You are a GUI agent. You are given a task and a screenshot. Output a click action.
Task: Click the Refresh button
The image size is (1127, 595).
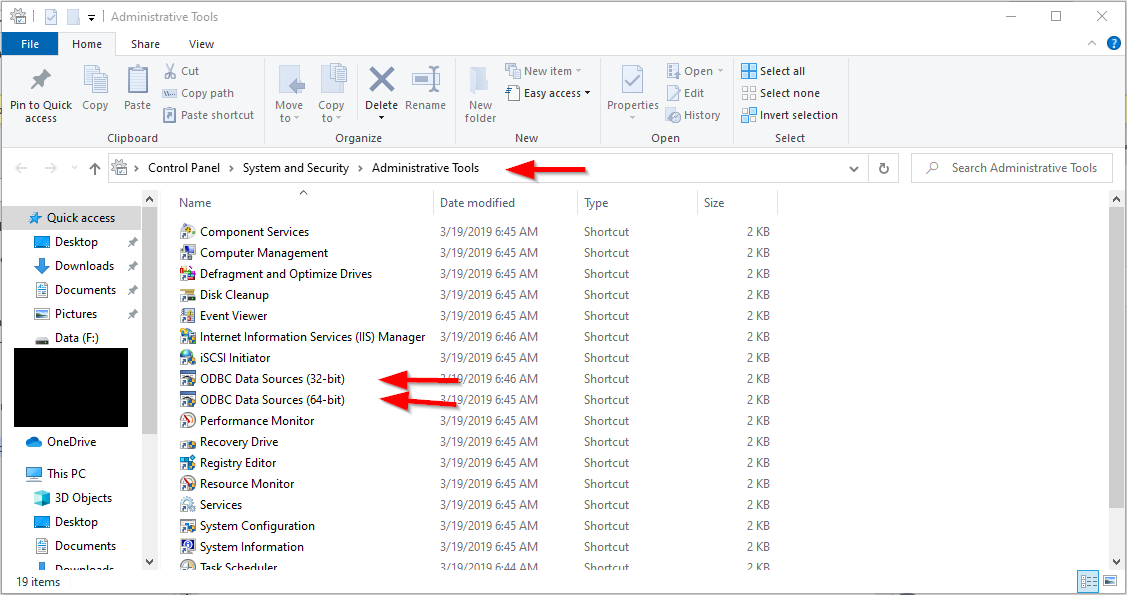(x=884, y=169)
